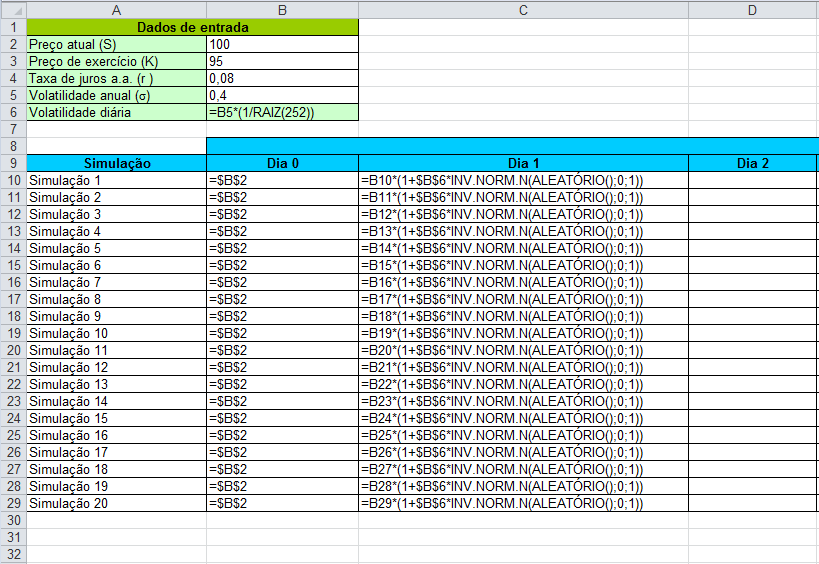The image size is (819, 564).
Task: Select the empty Dia 2 cell for Simulação 1
Action: (752, 180)
